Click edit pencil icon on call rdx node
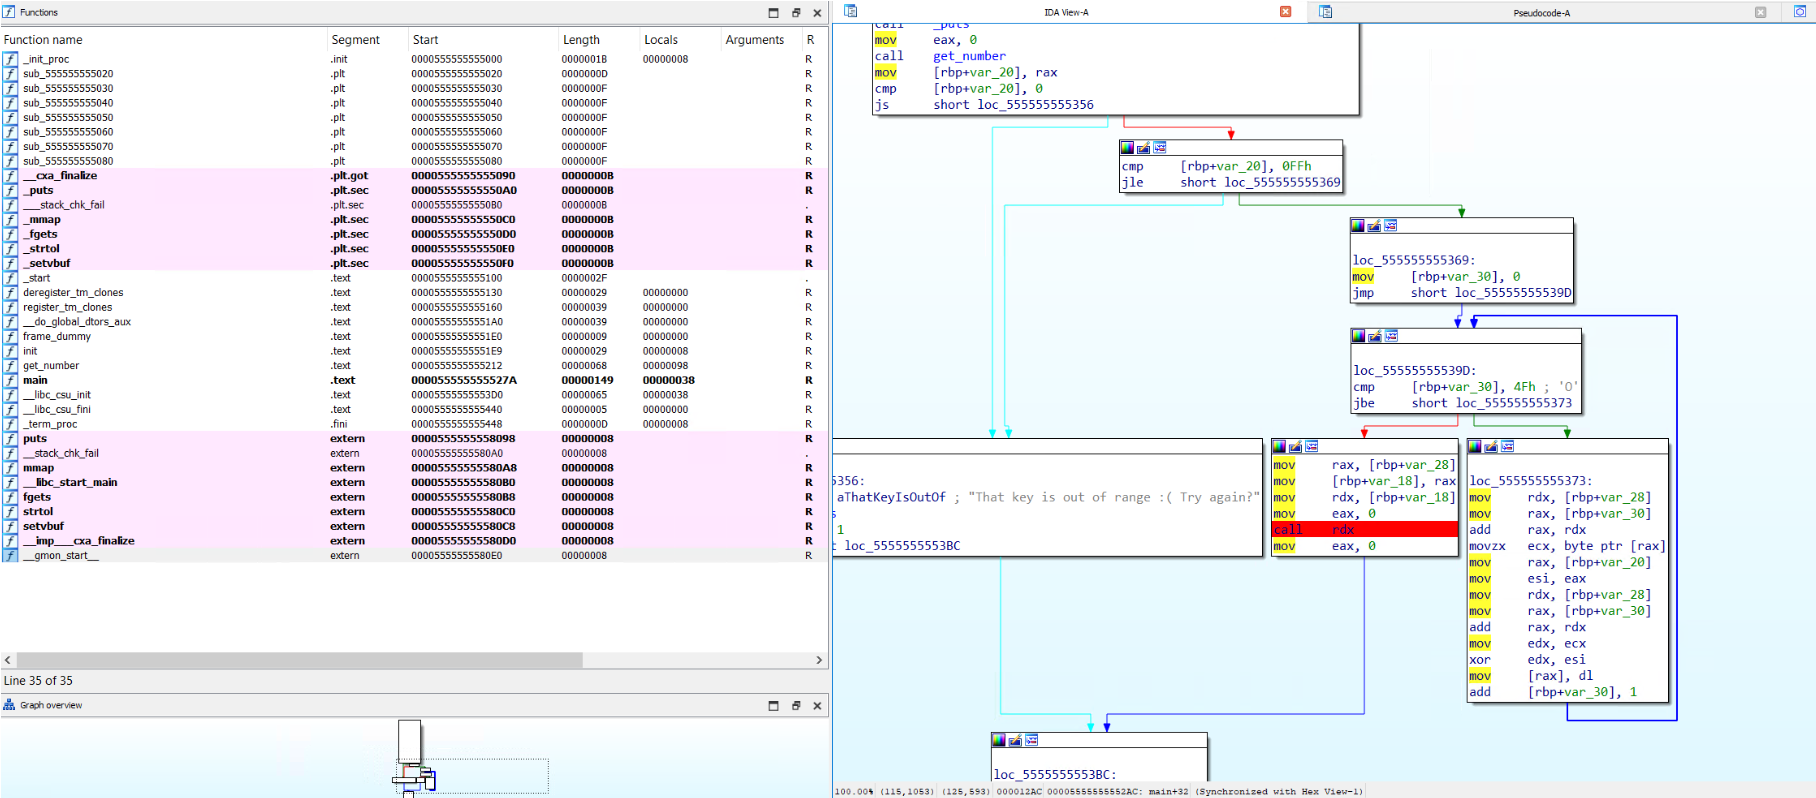 tap(1296, 446)
